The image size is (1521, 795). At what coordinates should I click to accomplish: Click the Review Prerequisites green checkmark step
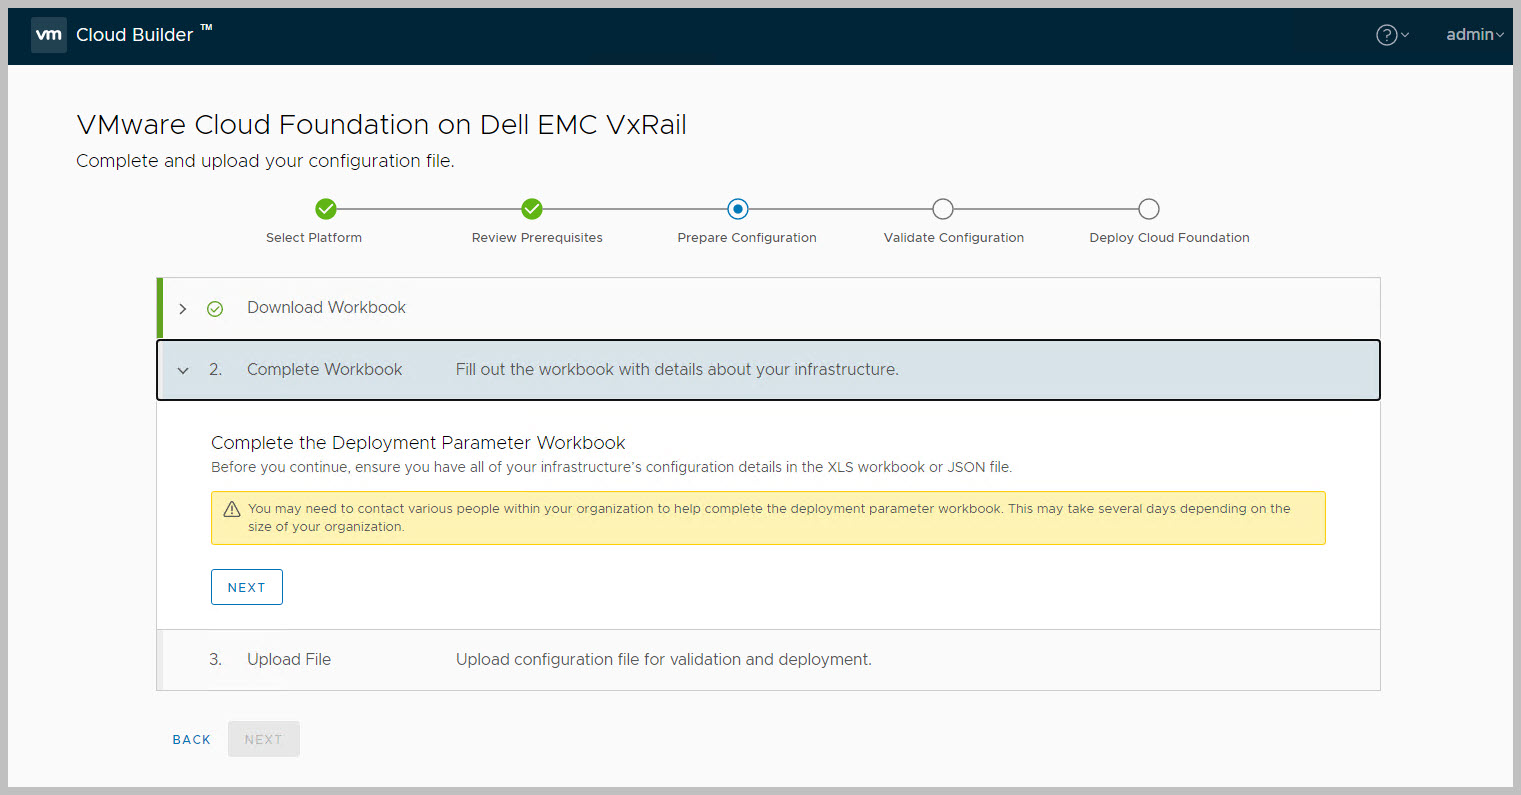(532, 209)
